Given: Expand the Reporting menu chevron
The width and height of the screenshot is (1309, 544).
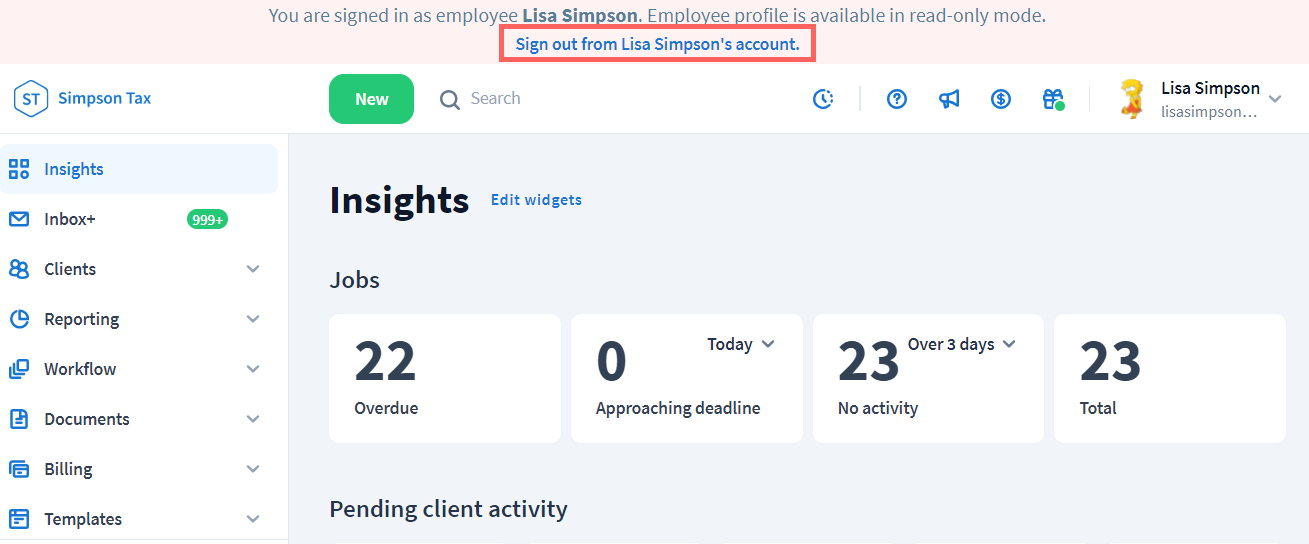Looking at the screenshot, I should tap(253, 319).
